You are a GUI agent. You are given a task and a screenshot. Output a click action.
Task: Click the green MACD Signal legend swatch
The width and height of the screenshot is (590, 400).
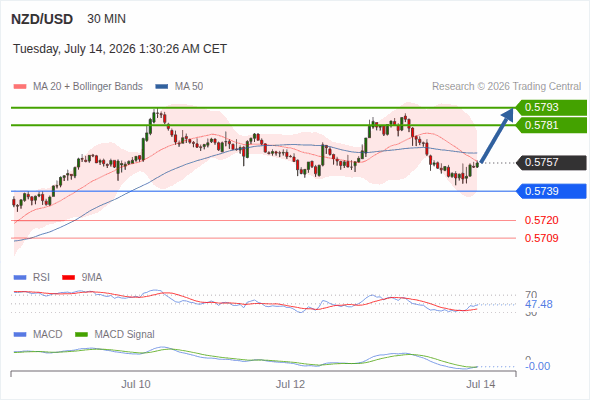[x=81, y=335]
